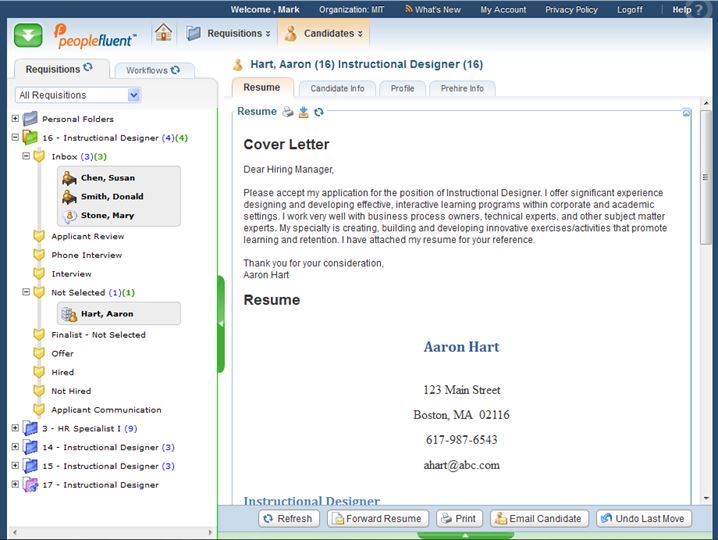Viewport: 718px width, 540px height.
Task: Click the green download arrow button
Action: click(28, 35)
